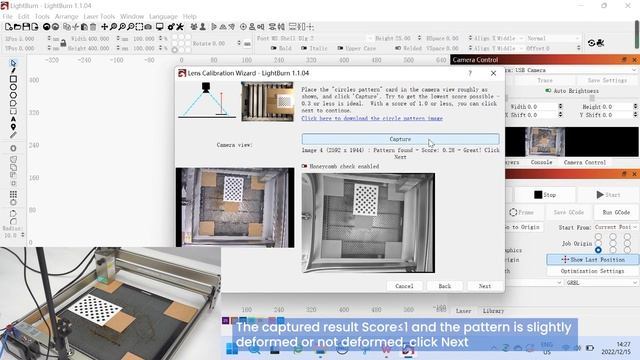Viewport: 640px width, 360px height.
Task: Toggle the Welded text switch
Action: (x=398, y=48)
